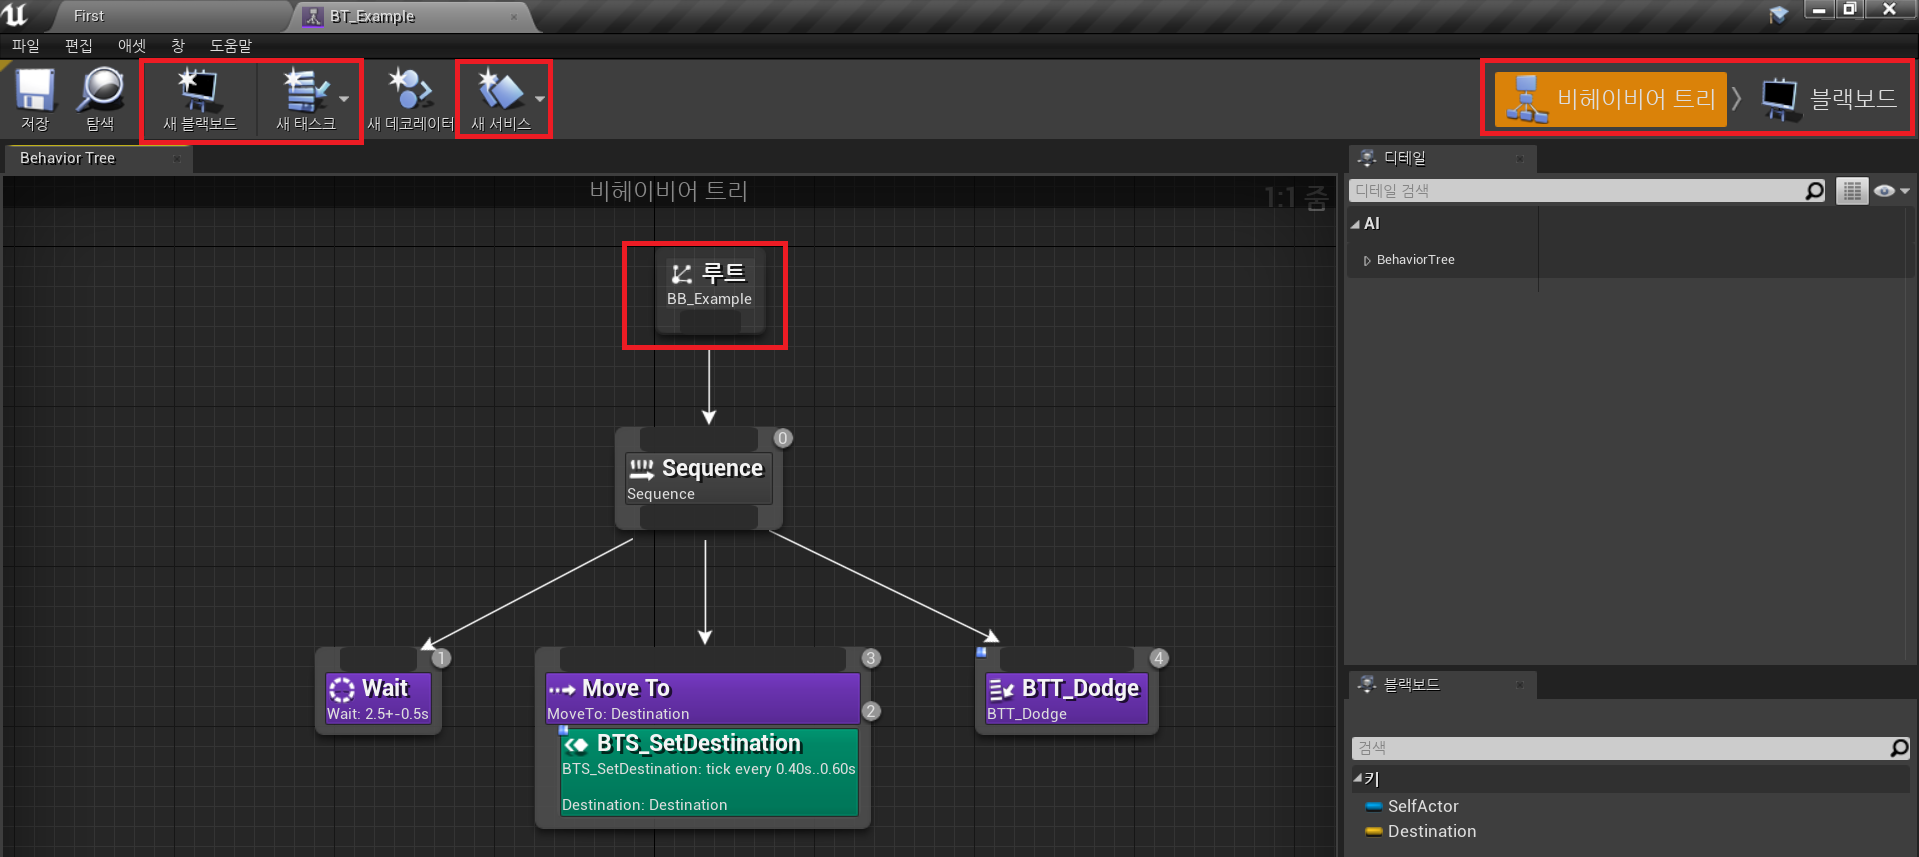This screenshot has width=1919, height=857.
Task: Open the new service dropdown arrow
Action: coord(540,99)
